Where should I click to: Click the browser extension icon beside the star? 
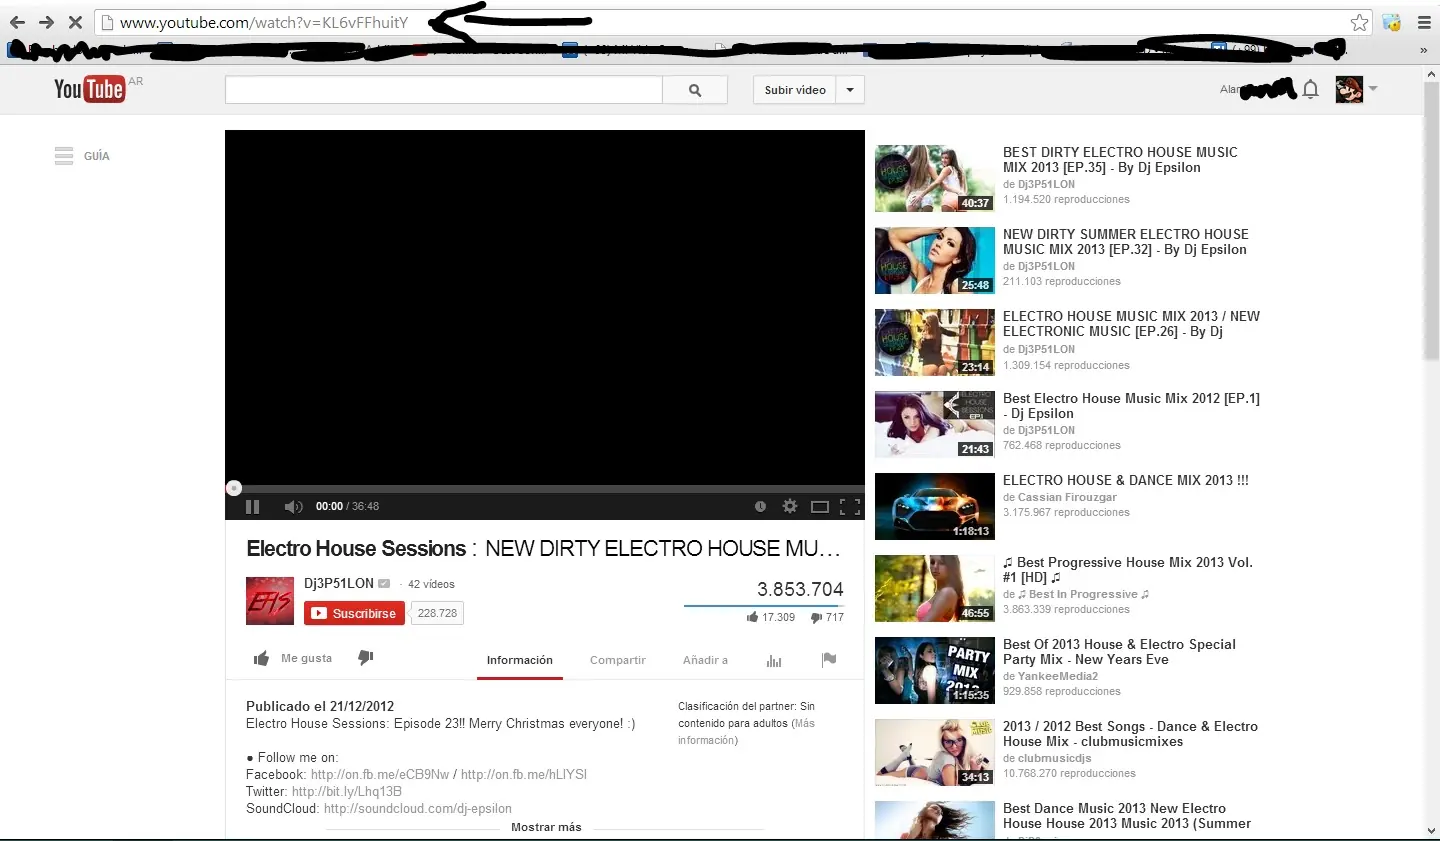click(1392, 22)
